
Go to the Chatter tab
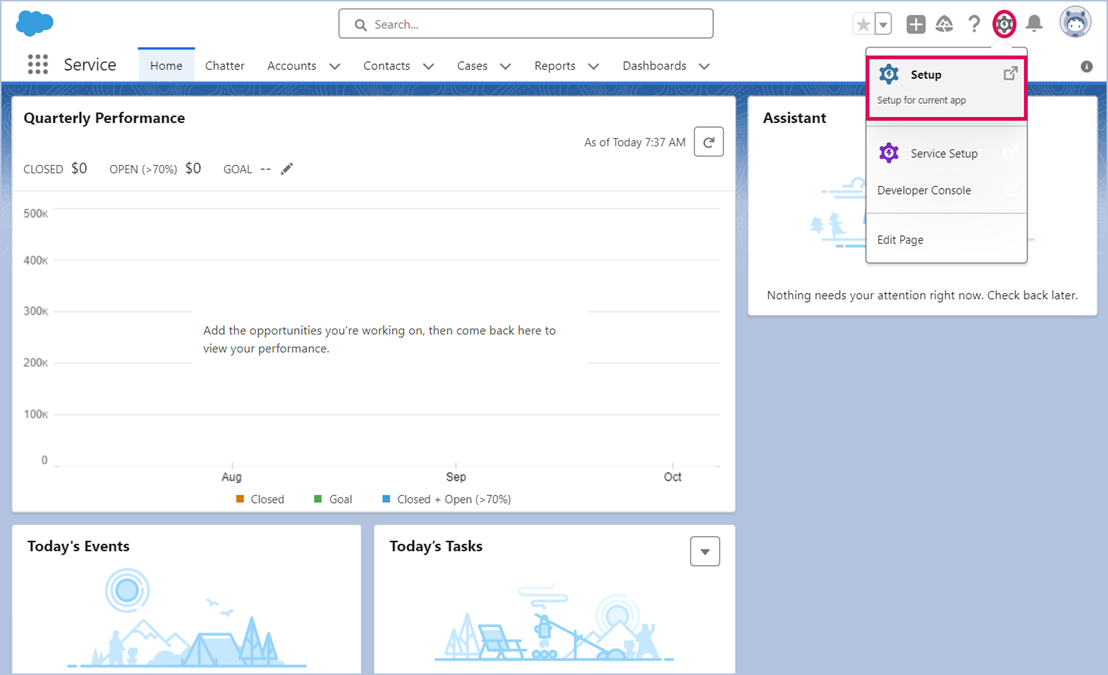coord(225,66)
